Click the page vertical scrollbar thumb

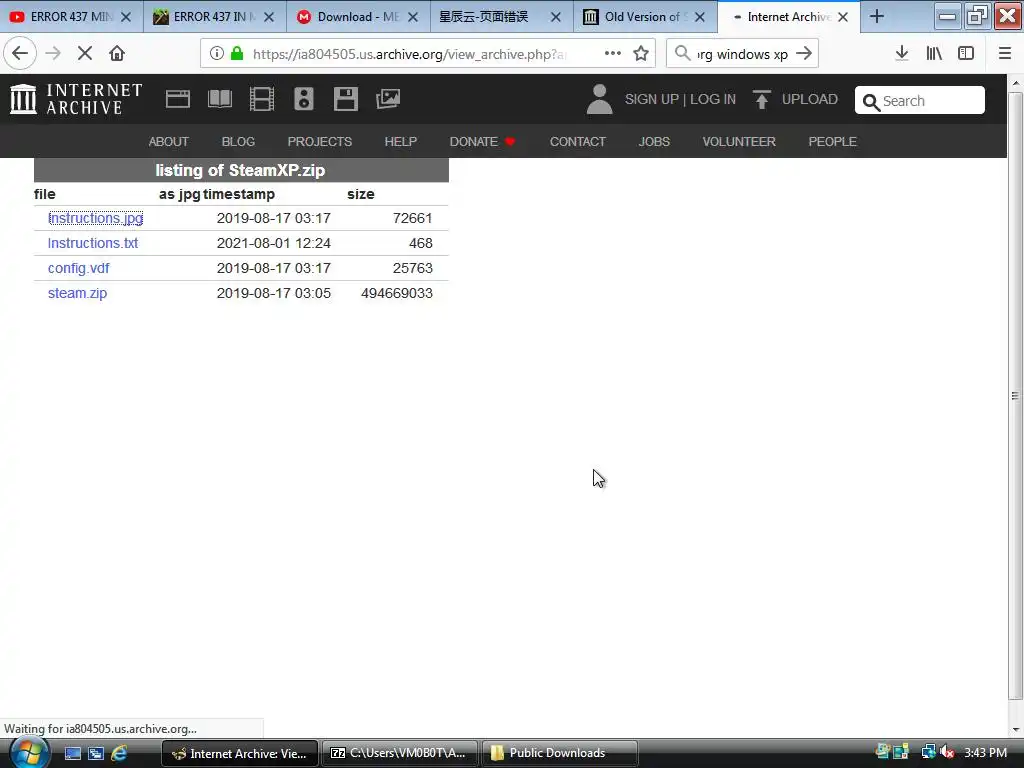click(x=1015, y=396)
